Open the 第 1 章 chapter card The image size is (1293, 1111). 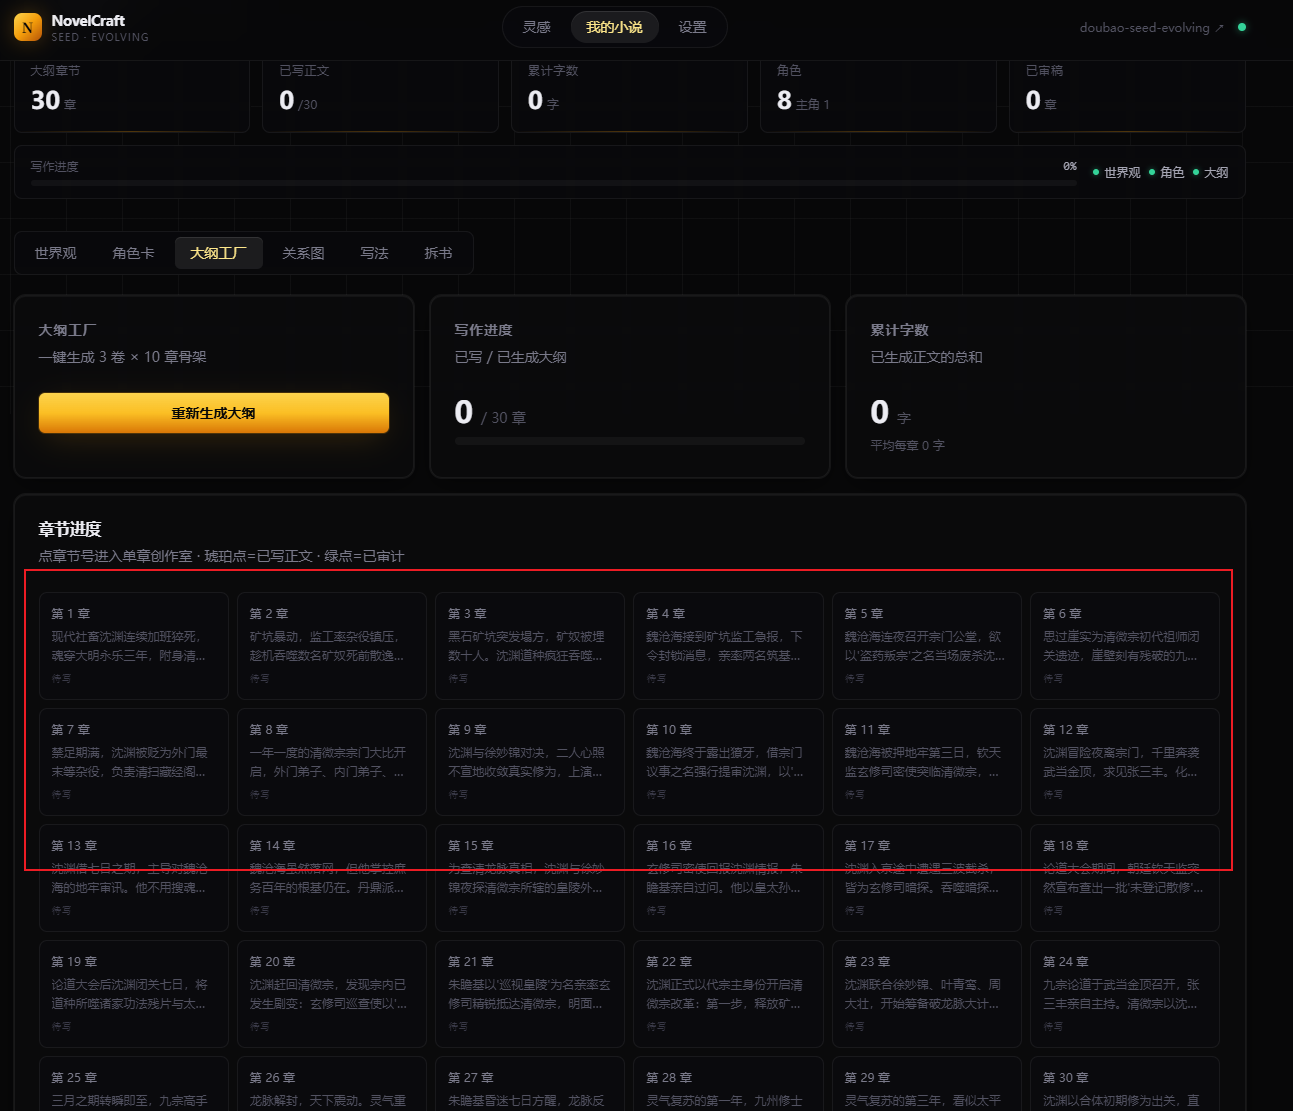pos(134,646)
